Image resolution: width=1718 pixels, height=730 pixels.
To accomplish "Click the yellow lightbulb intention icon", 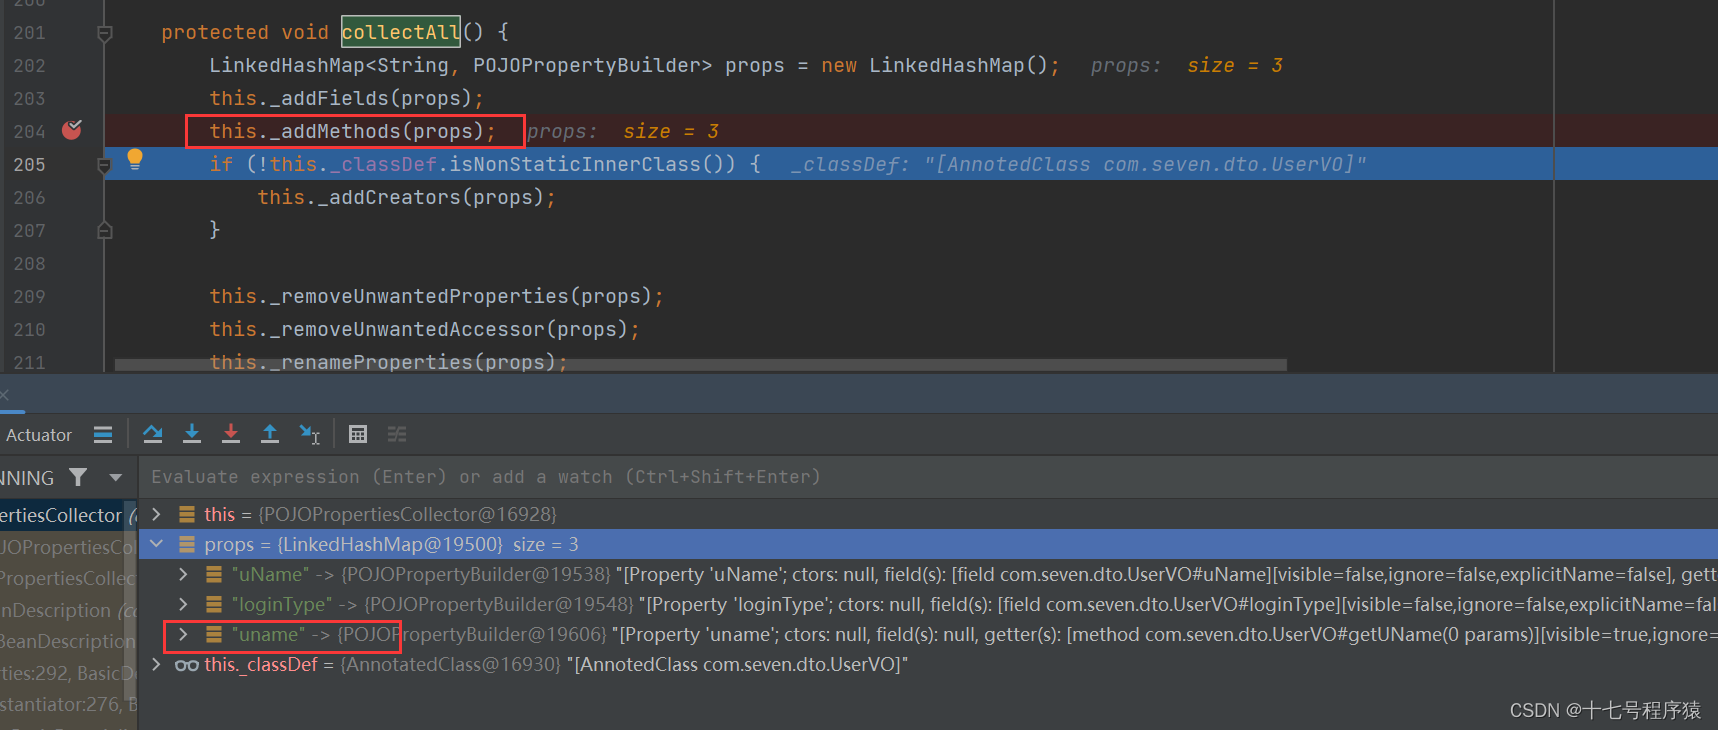I will click(x=135, y=159).
